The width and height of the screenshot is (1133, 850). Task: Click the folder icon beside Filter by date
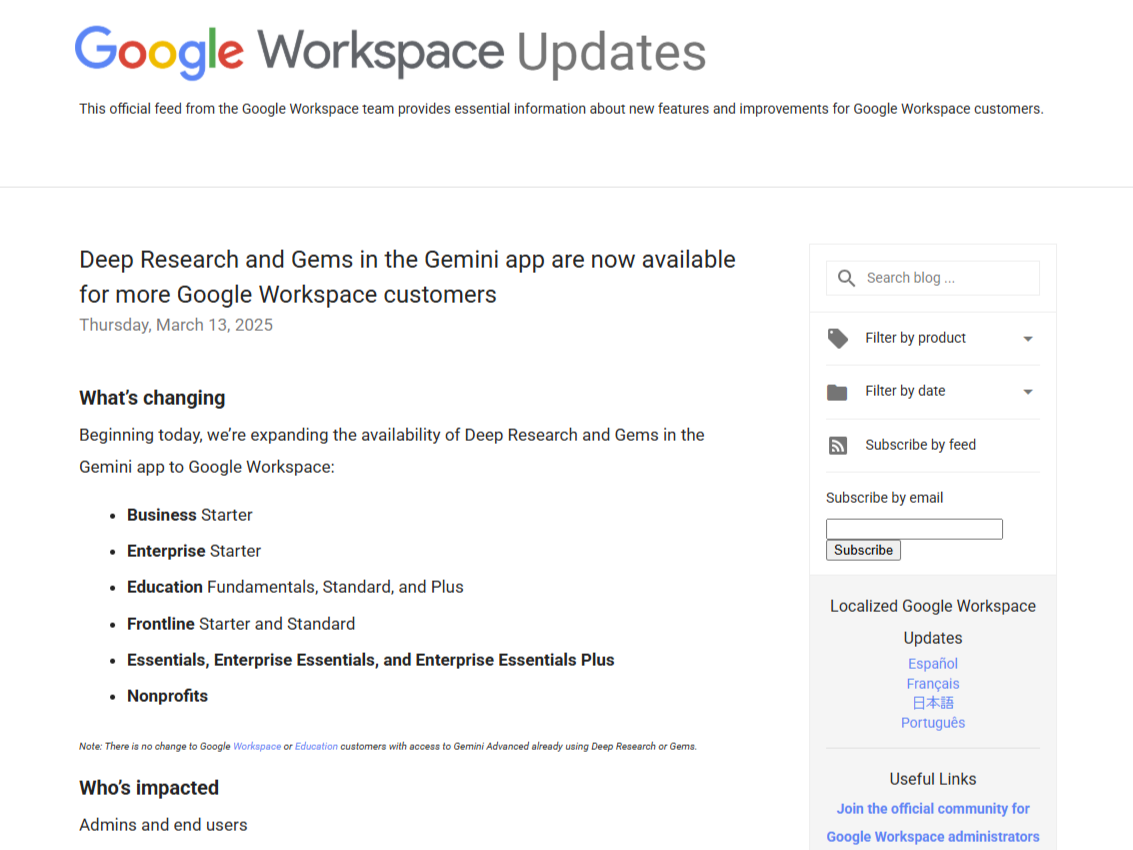pyautogui.click(x=837, y=391)
